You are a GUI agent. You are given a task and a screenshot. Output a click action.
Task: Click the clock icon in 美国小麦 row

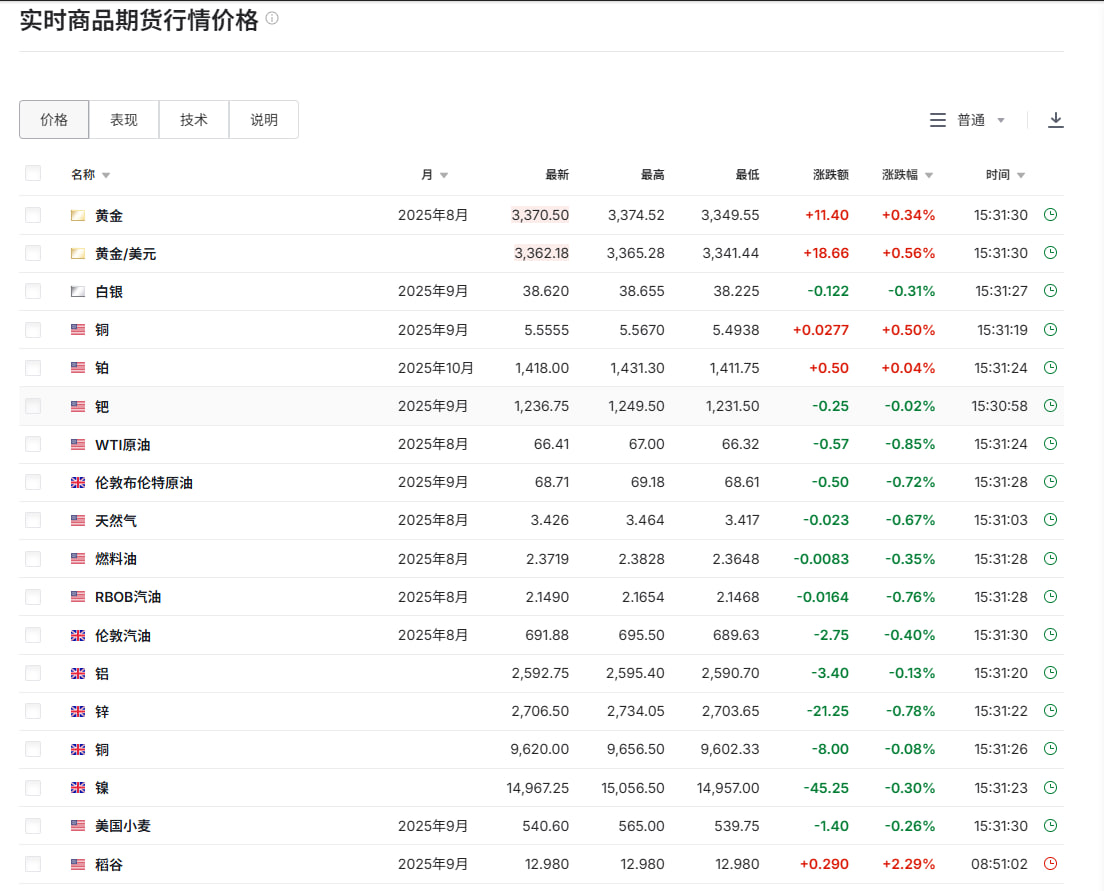(x=1050, y=825)
